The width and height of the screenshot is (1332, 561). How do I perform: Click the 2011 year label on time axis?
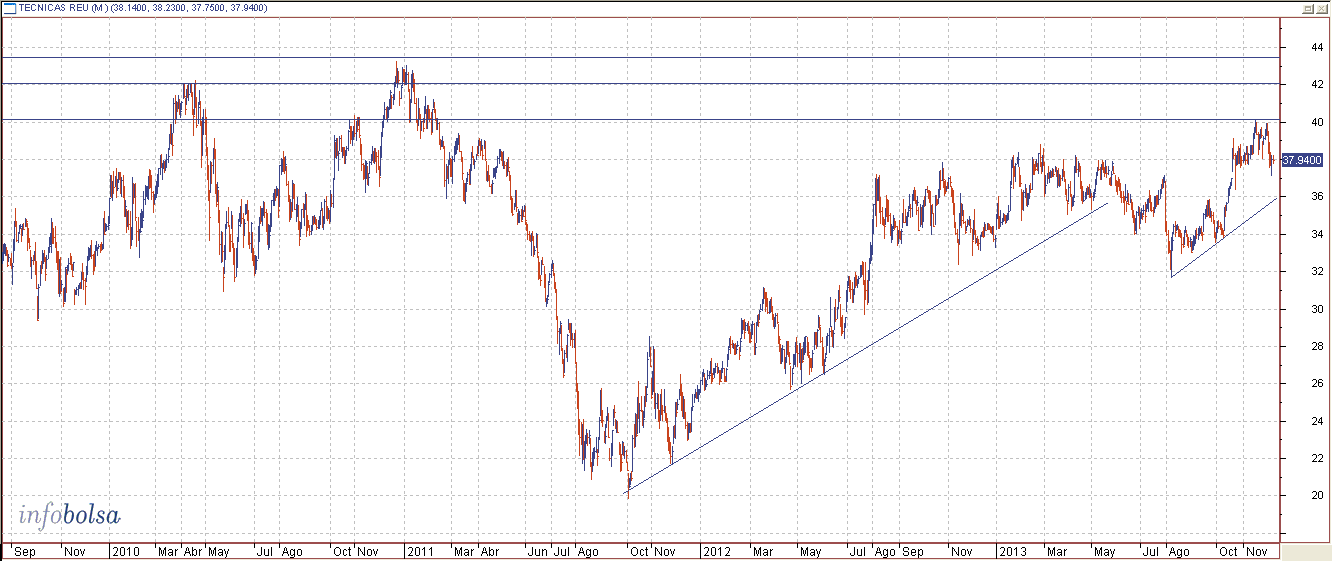pyautogui.click(x=421, y=551)
